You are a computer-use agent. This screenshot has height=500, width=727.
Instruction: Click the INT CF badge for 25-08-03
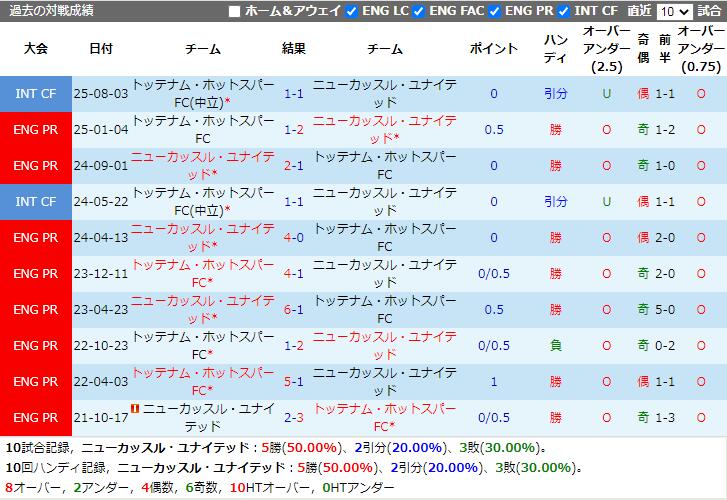(x=36, y=94)
